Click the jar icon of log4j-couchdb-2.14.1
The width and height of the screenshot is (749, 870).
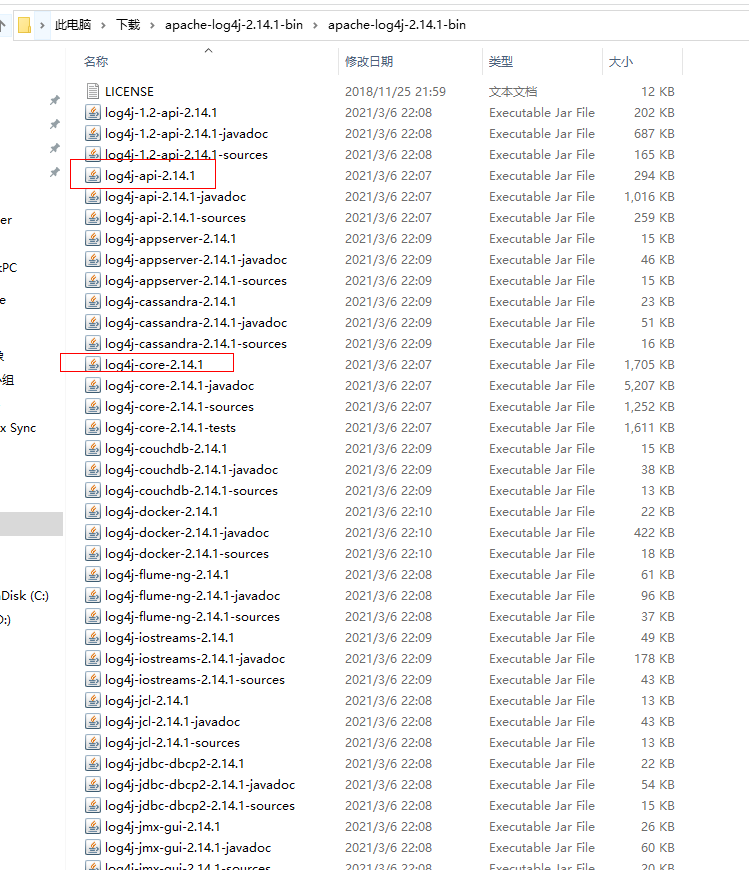[93, 448]
